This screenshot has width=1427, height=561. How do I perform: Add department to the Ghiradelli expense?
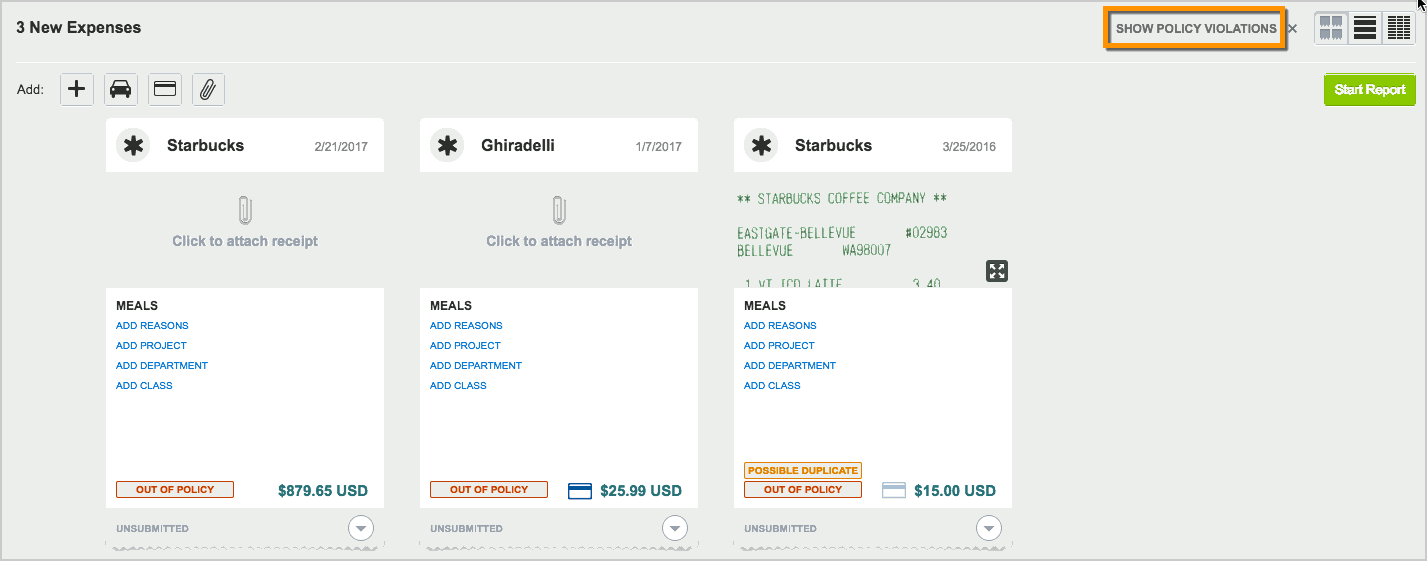[476, 366]
